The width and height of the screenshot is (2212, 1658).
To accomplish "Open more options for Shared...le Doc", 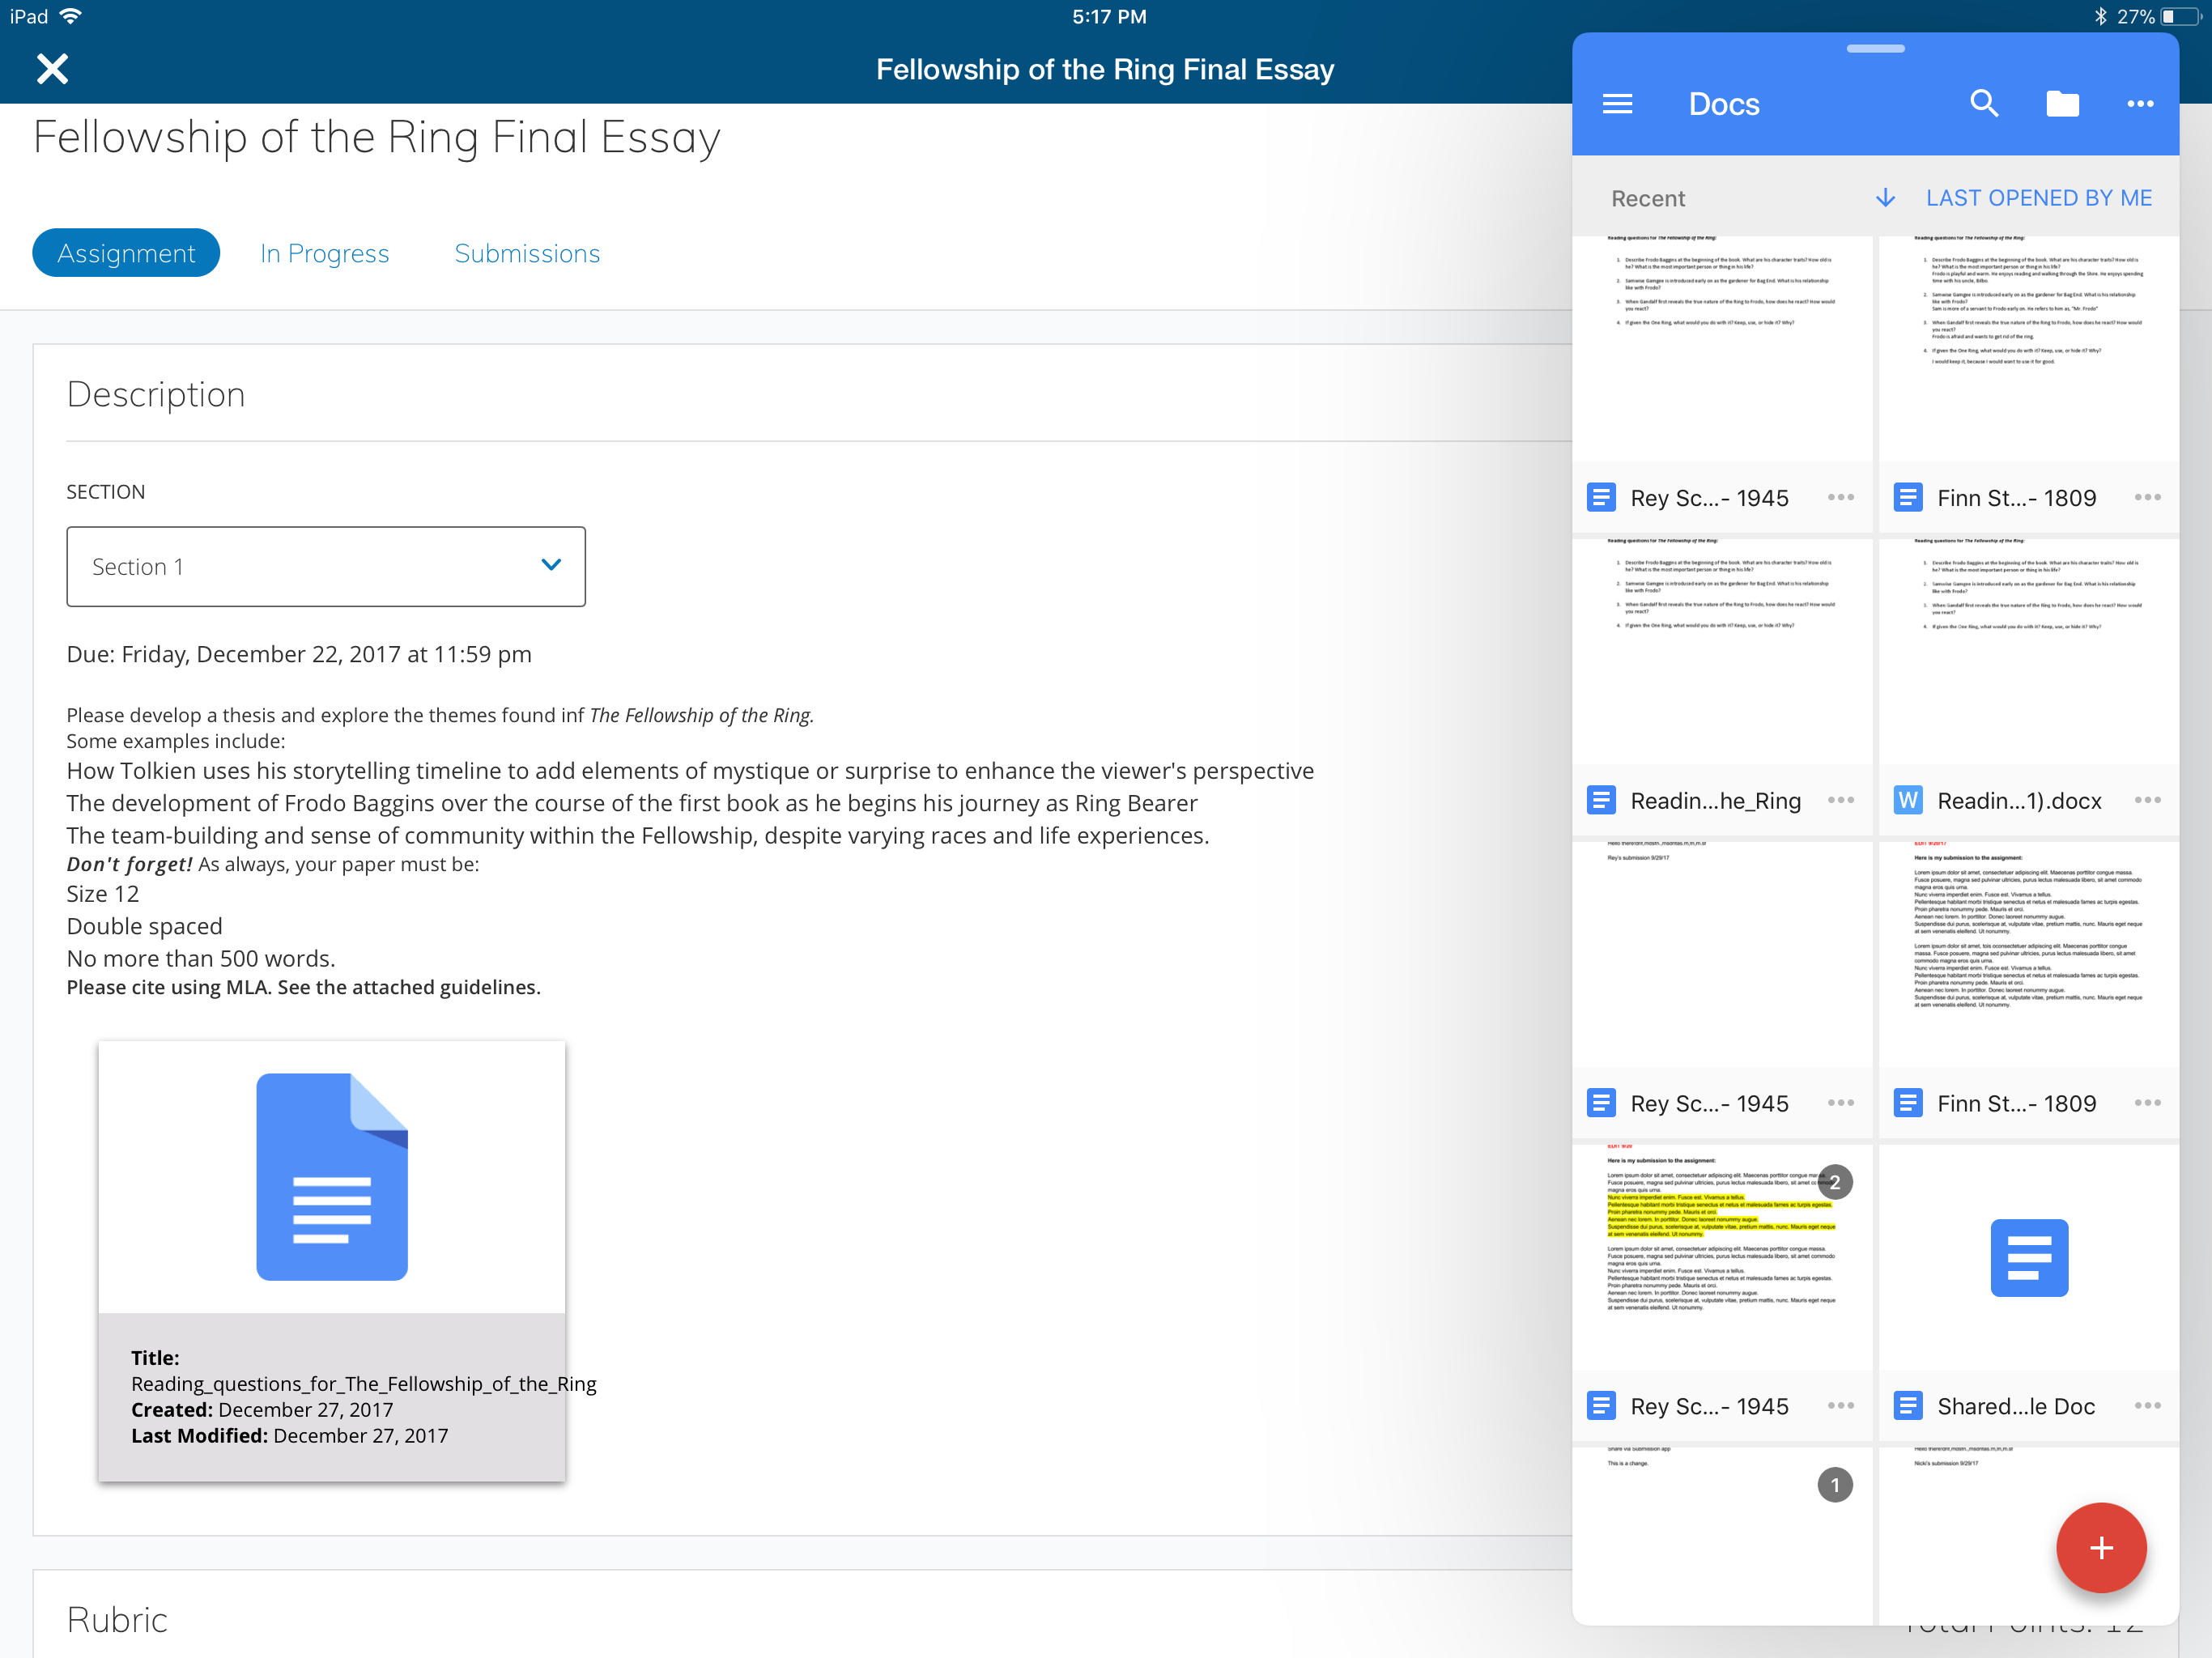I will [x=2147, y=1405].
